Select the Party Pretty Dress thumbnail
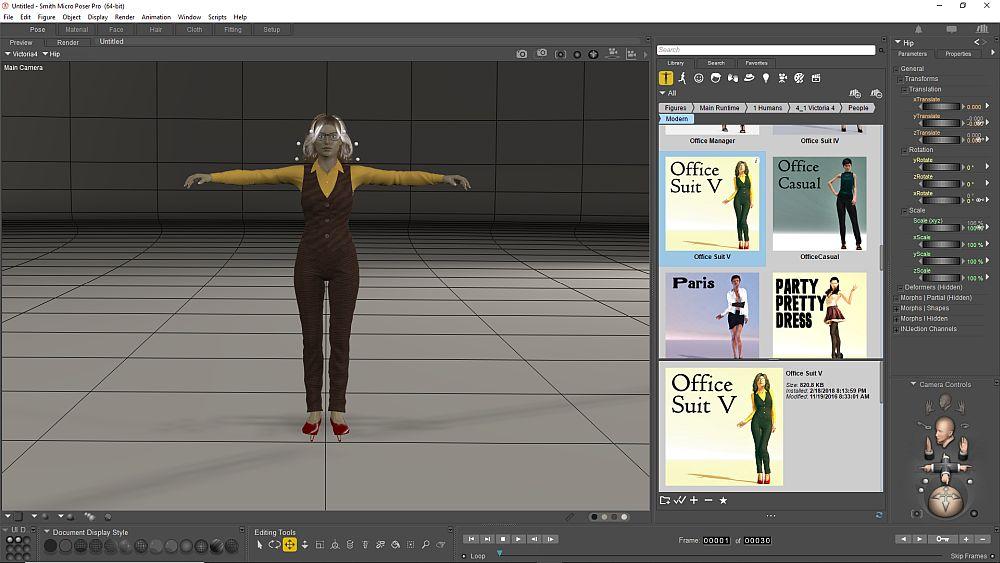Image resolution: width=1000 pixels, height=563 pixels. pyautogui.click(x=819, y=315)
